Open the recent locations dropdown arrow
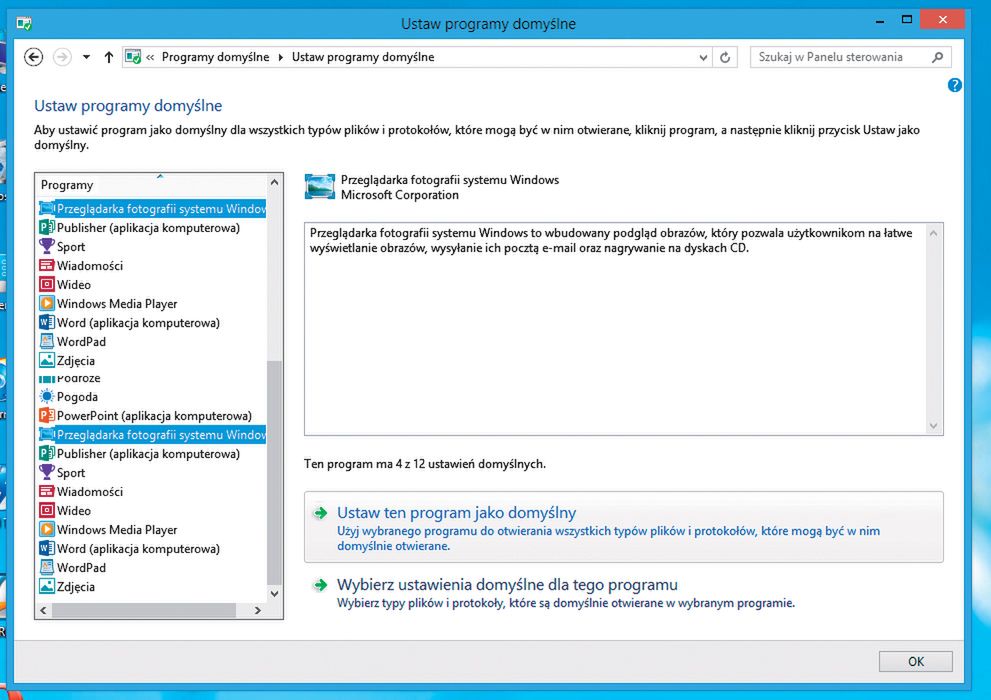Viewport: 991px width, 700px height. (x=87, y=57)
